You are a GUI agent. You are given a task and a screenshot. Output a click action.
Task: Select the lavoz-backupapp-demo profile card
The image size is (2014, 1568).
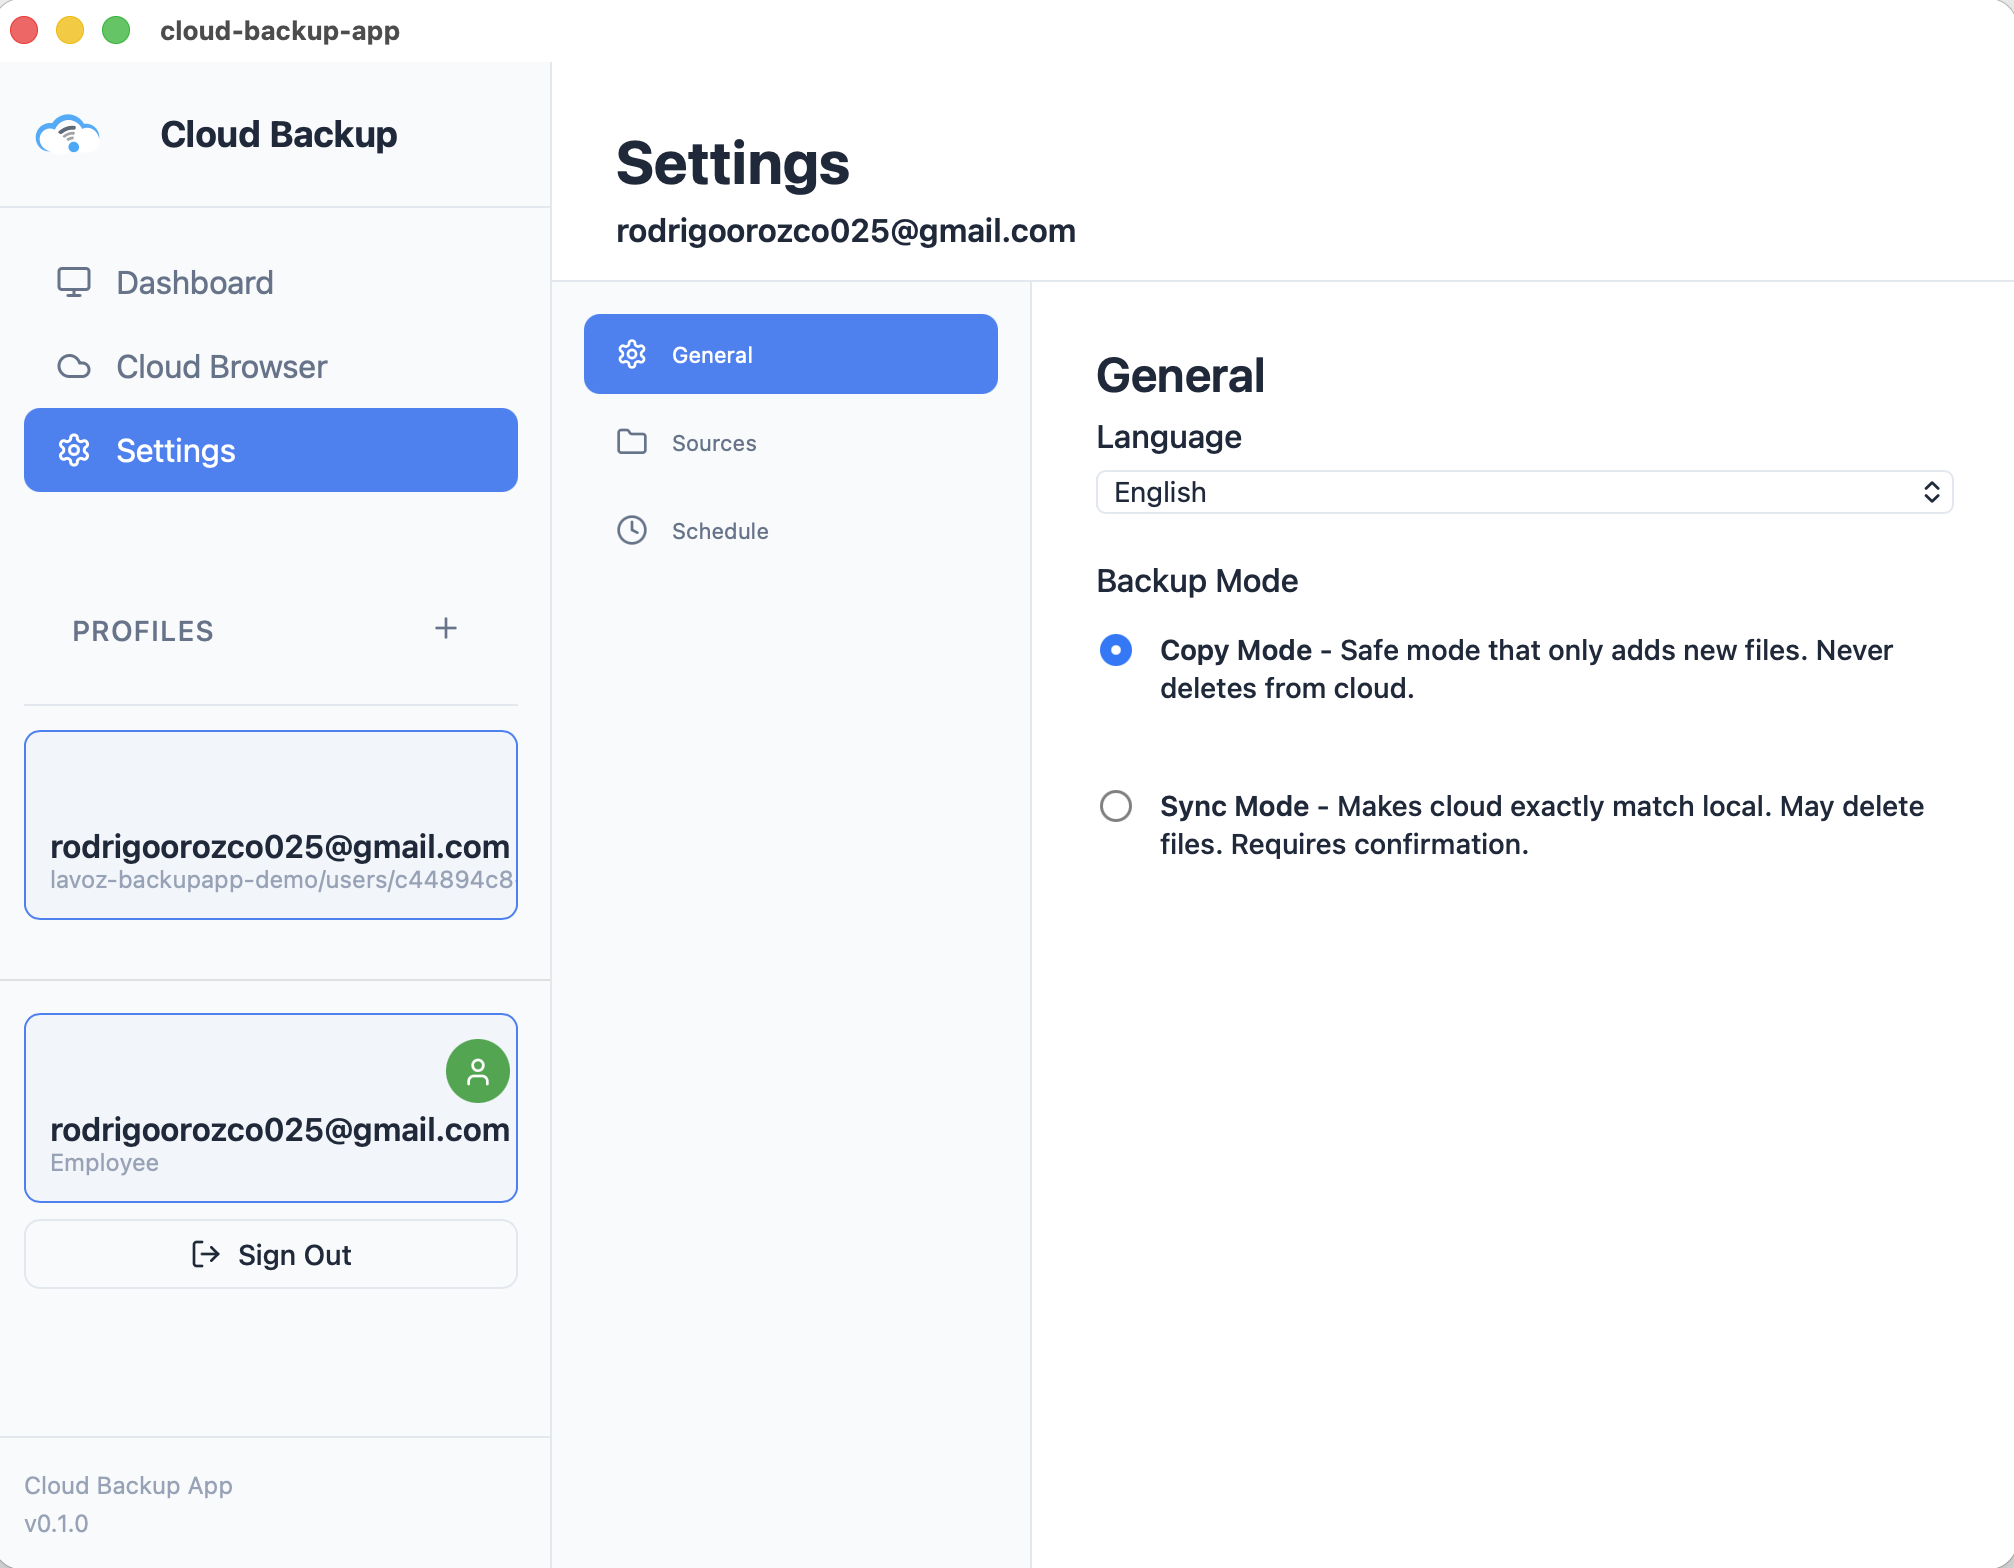tap(270, 825)
